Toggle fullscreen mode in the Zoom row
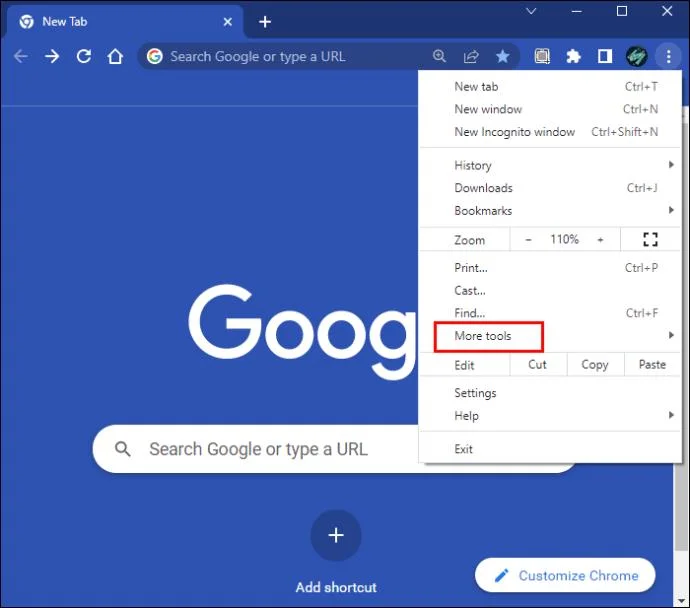This screenshot has width=690, height=608. [x=650, y=240]
